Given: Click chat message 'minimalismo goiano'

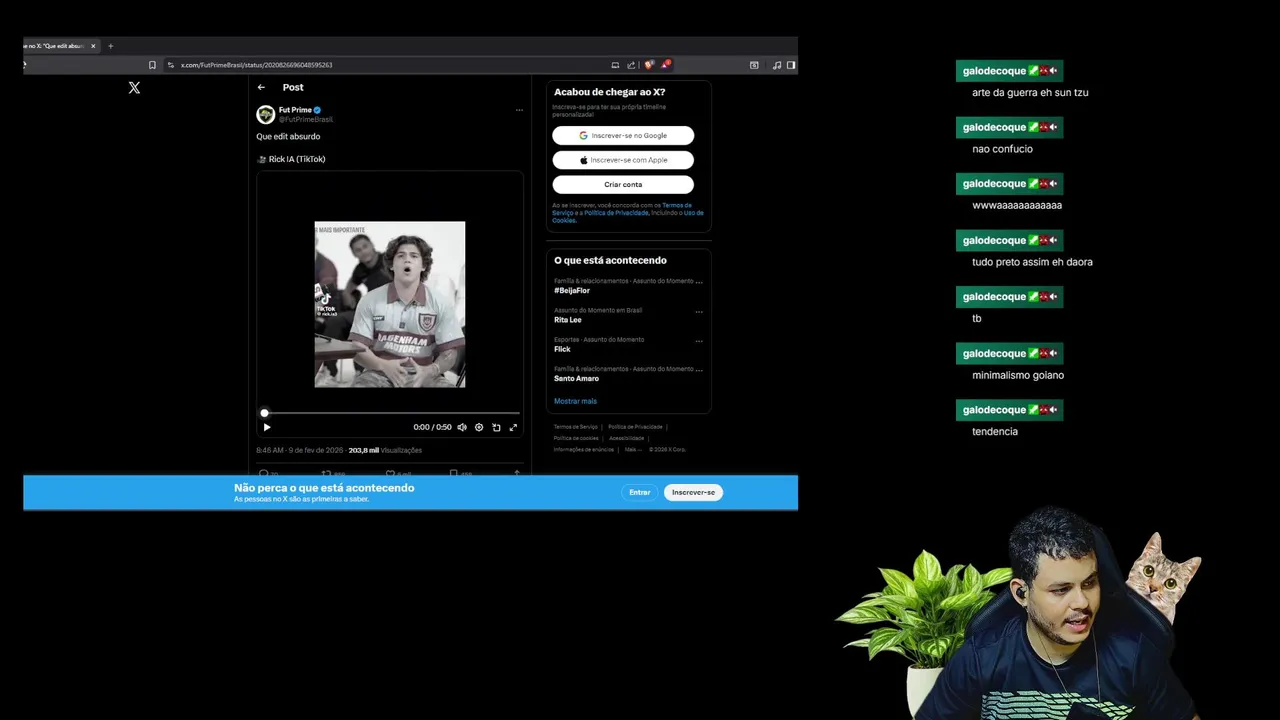Looking at the screenshot, I should [x=1018, y=375].
